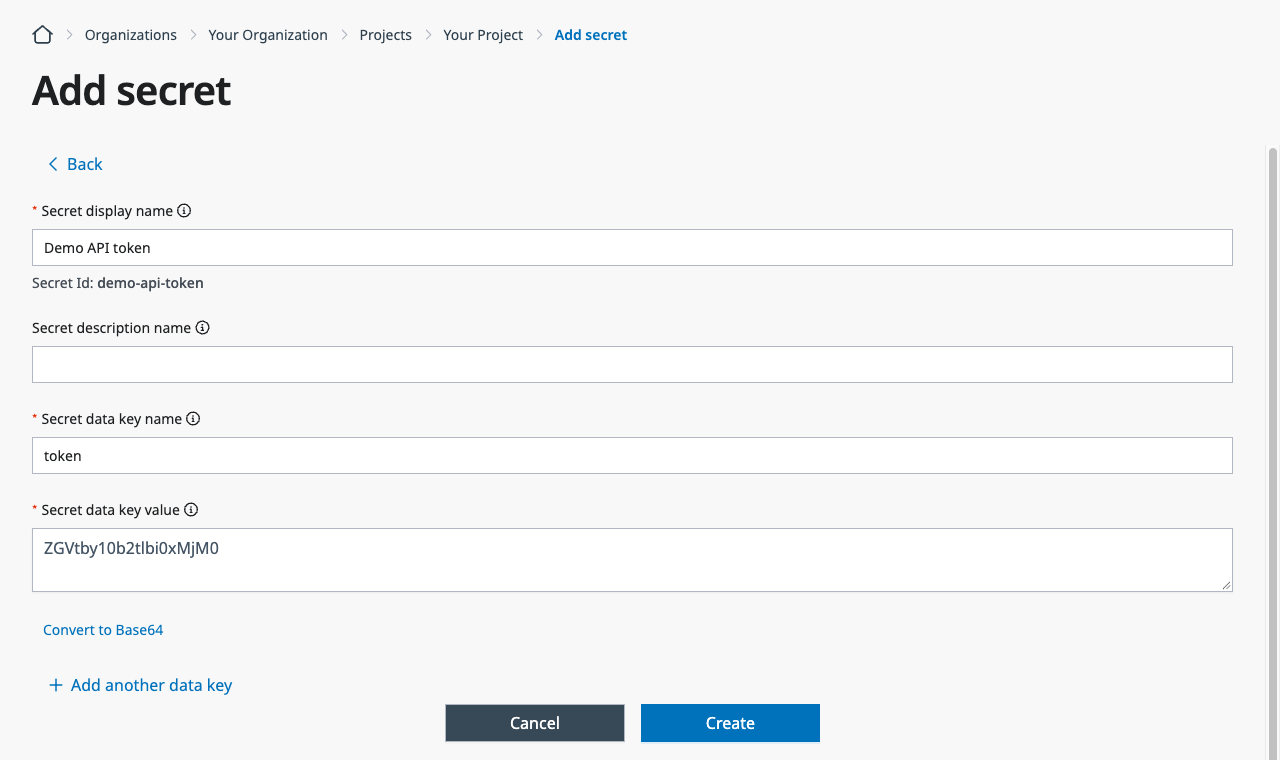Image resolution: width=1280 pixels, height=760 pixels.
Task: Focus the empty Secret description field
Action: pyautogui.click(x=632, y=364)
